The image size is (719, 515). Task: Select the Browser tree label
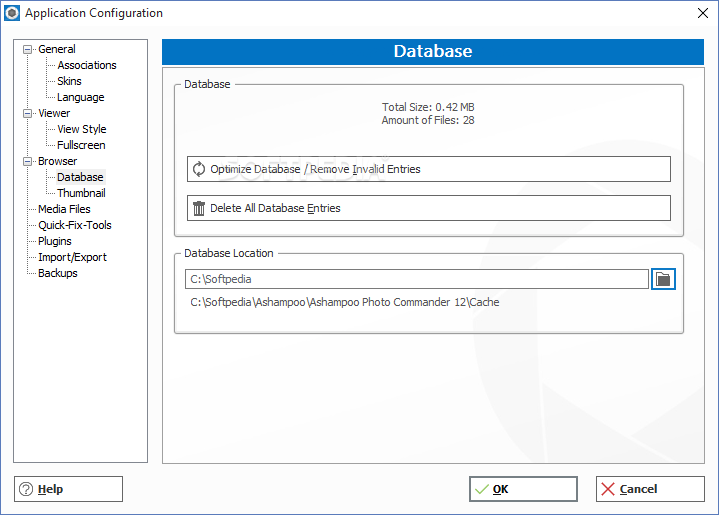pos(57,161)
